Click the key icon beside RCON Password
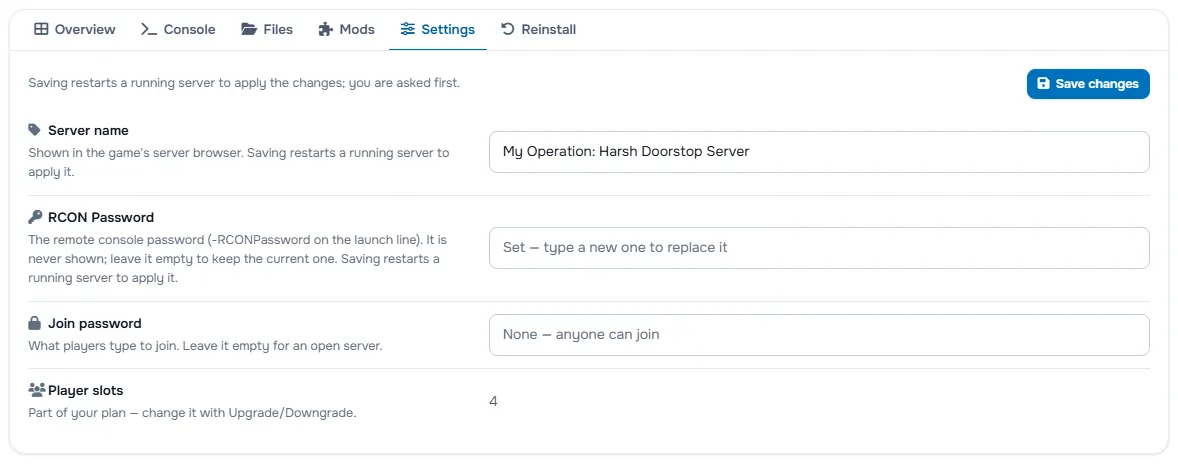1178x464 pixels. pyautogui.click(x=35, y=217)
